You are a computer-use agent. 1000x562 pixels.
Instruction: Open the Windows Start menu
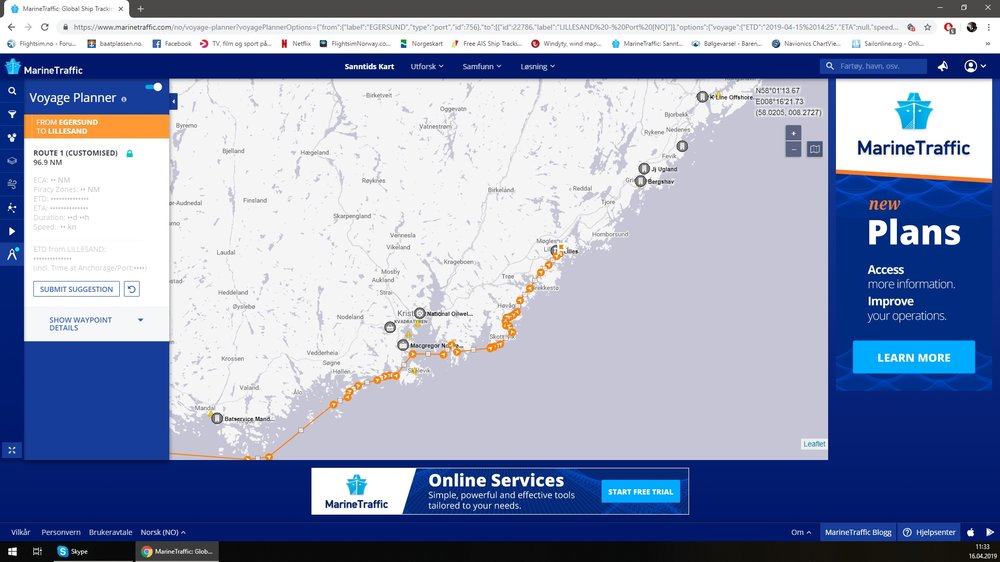coord(12,551)
